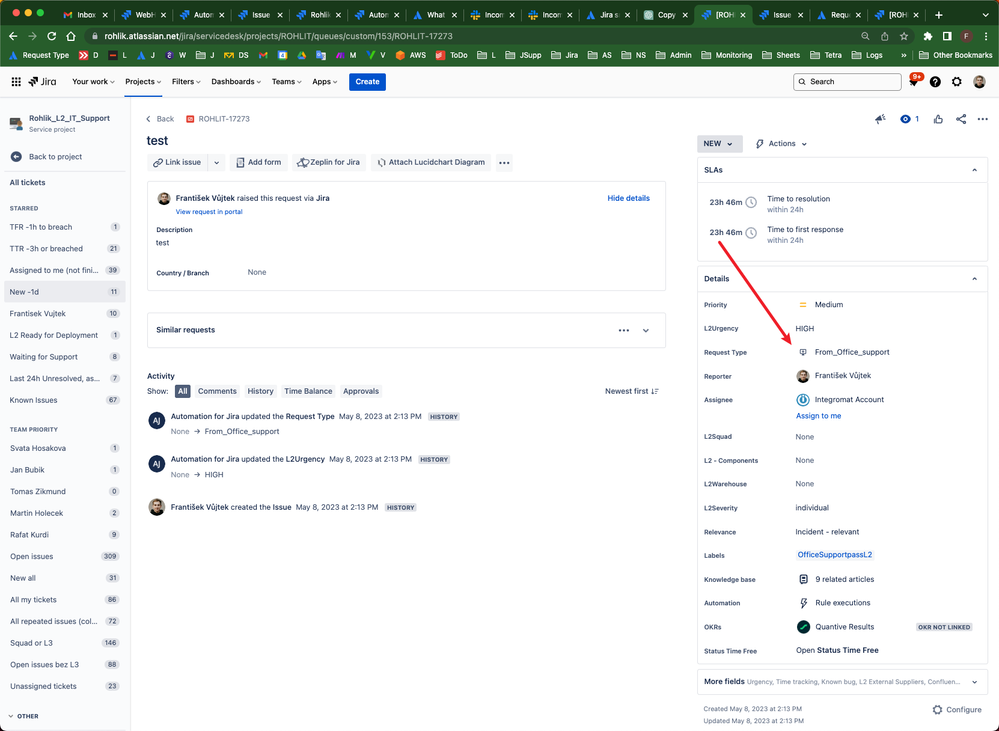
Task: Go Back to the queue
Action: 160,119
